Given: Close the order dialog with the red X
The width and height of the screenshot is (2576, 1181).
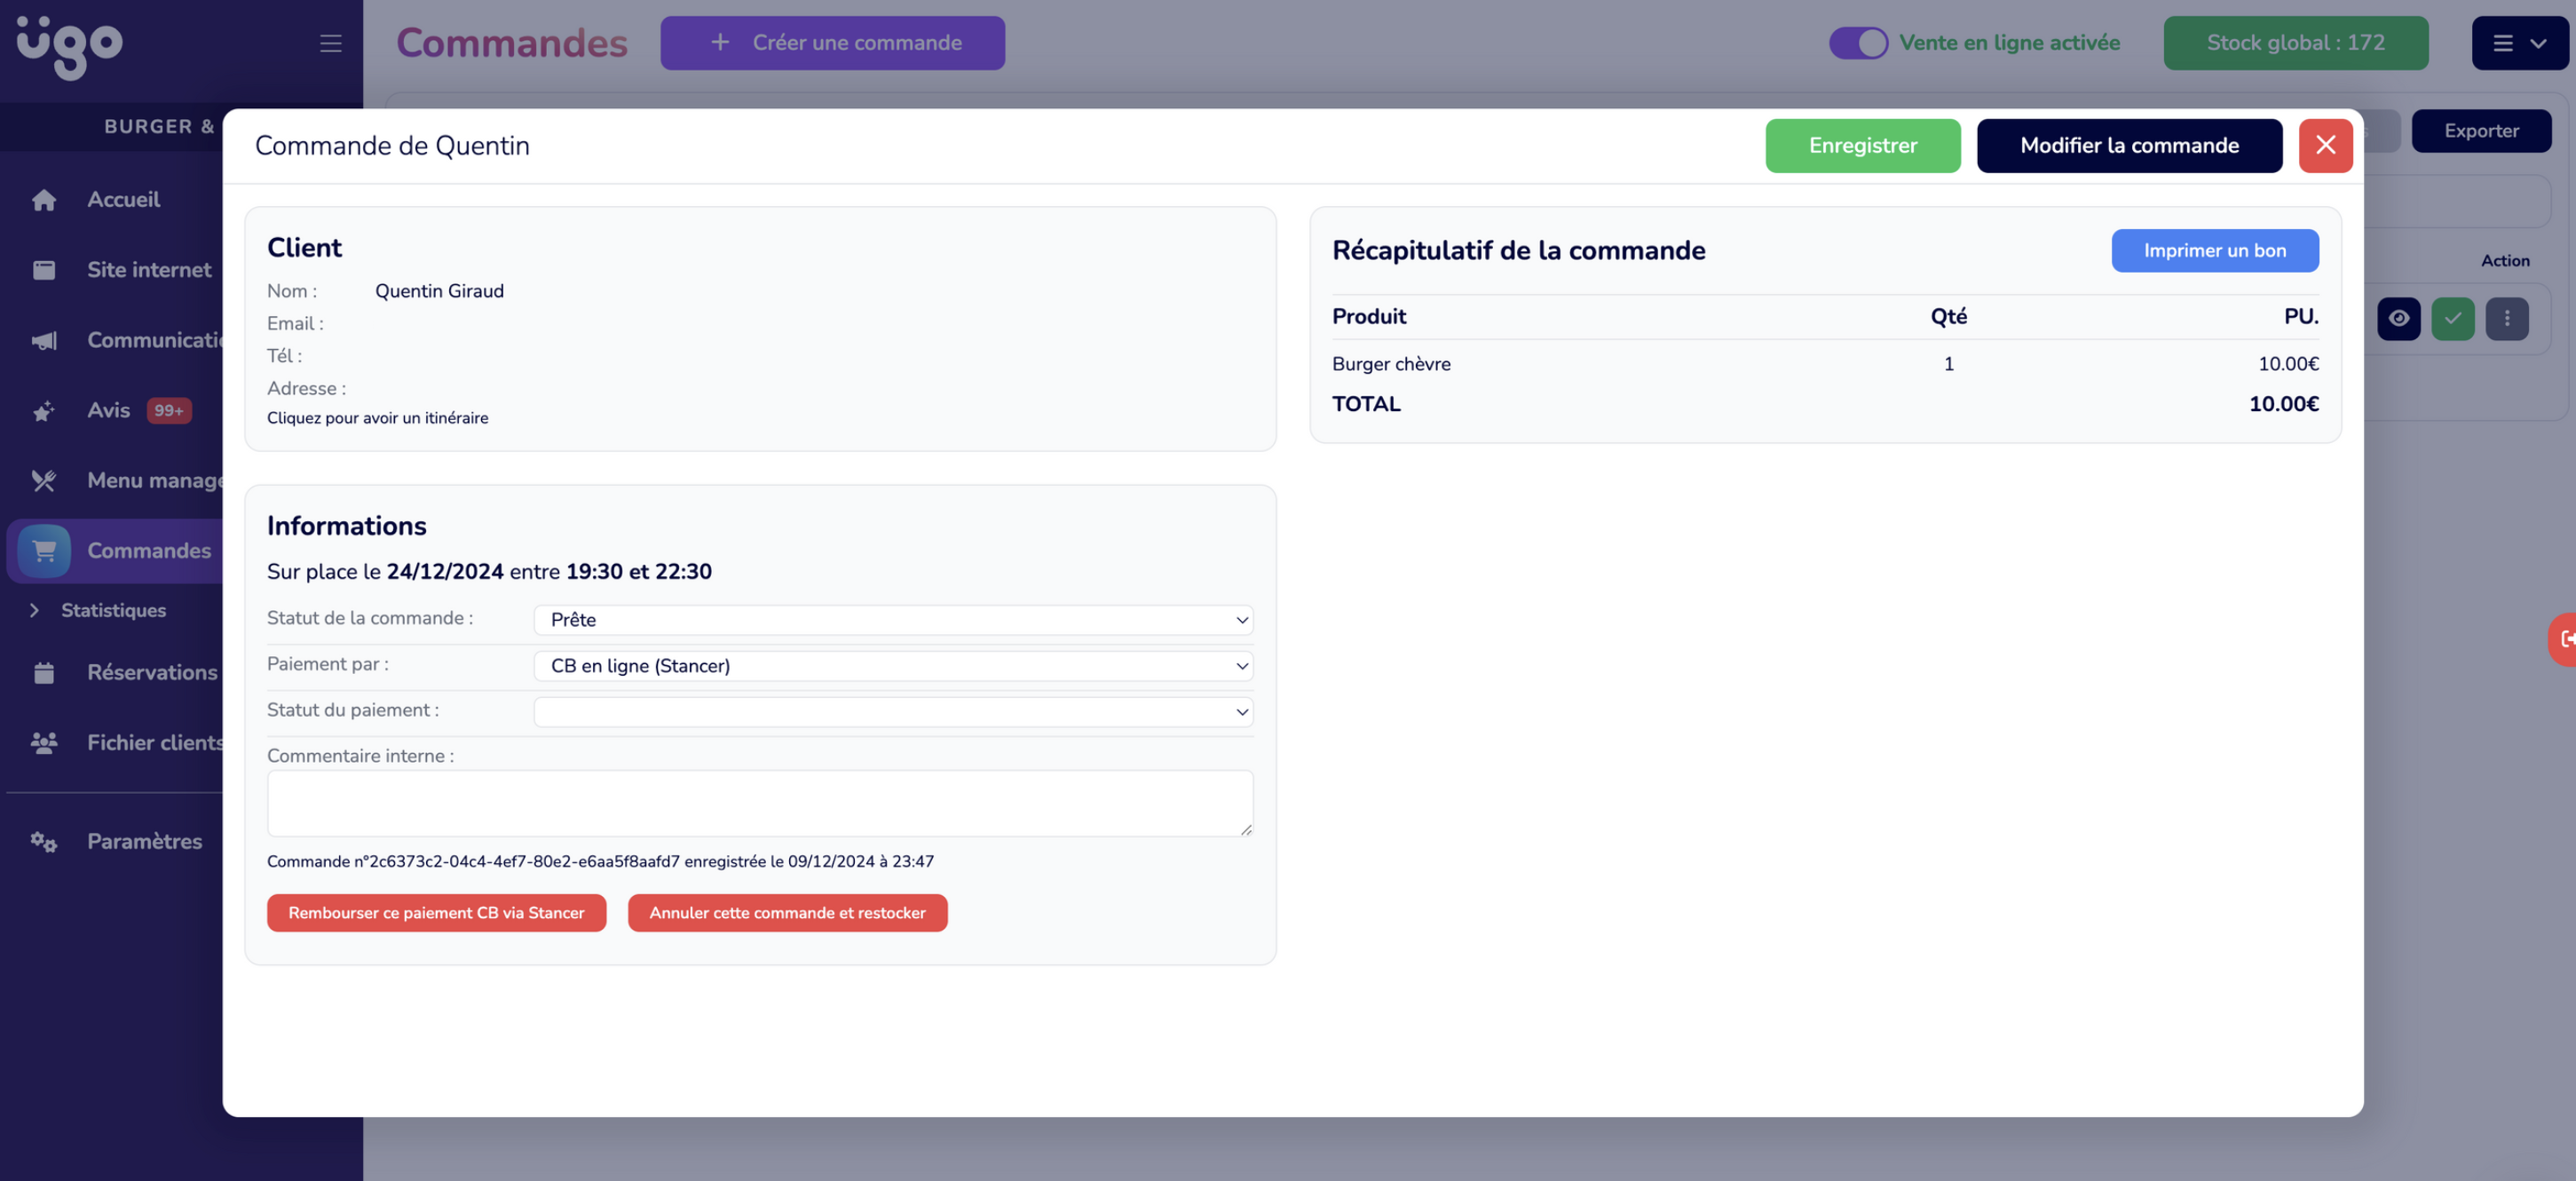Looking at the screenshot, I should [2325, 146].
